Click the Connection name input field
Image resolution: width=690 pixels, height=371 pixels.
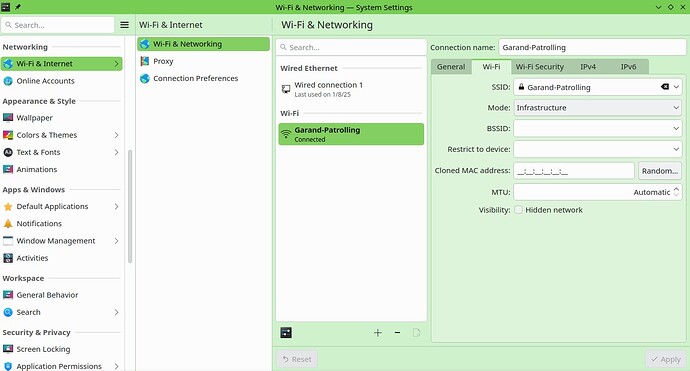click(x=592, y=47)
